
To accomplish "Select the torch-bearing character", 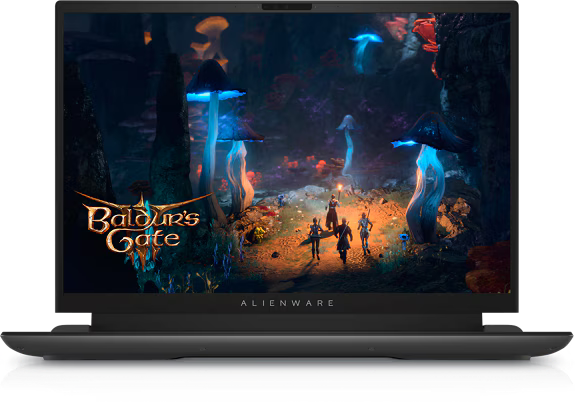I will [333, 212].
